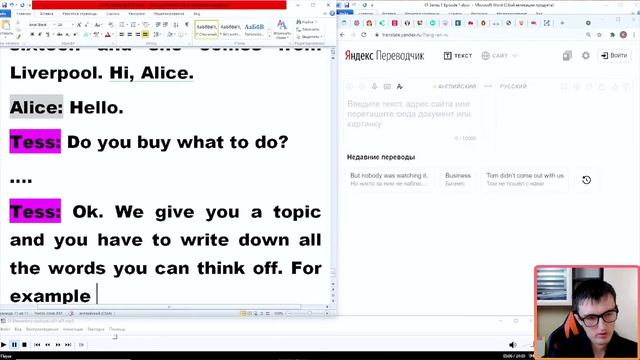Click the Increase Indent icon
Image resolution: width=640 pixels, height=360 pixels.
165,25
